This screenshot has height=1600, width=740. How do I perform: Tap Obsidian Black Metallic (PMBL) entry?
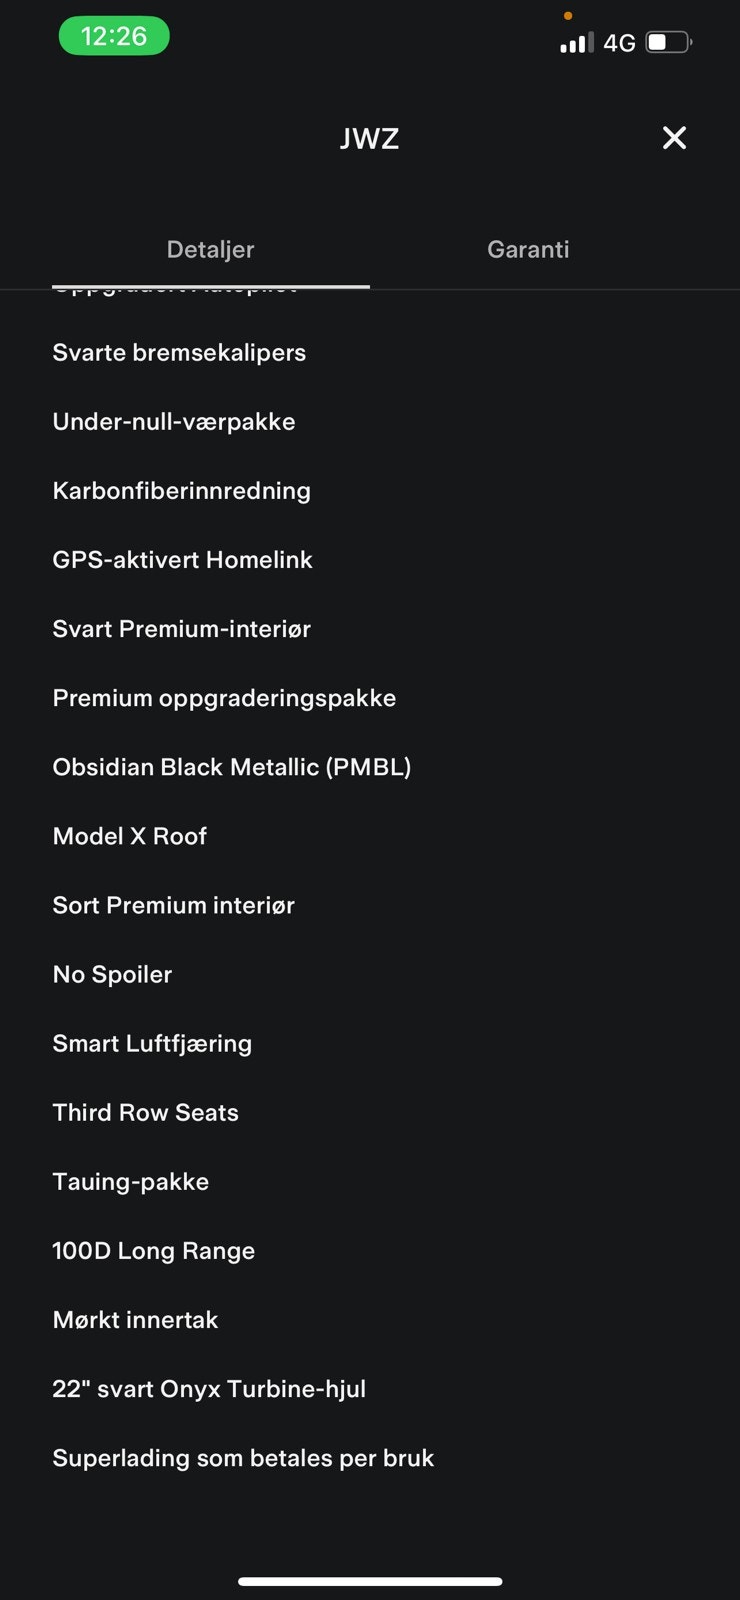(x=232, y=767)
